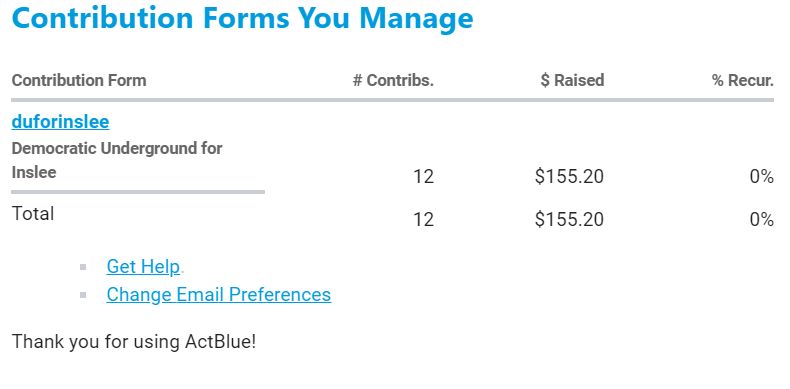Open the duforinslee contribution form link
Viewport: 790px width, 389px height.
(60, 122)
